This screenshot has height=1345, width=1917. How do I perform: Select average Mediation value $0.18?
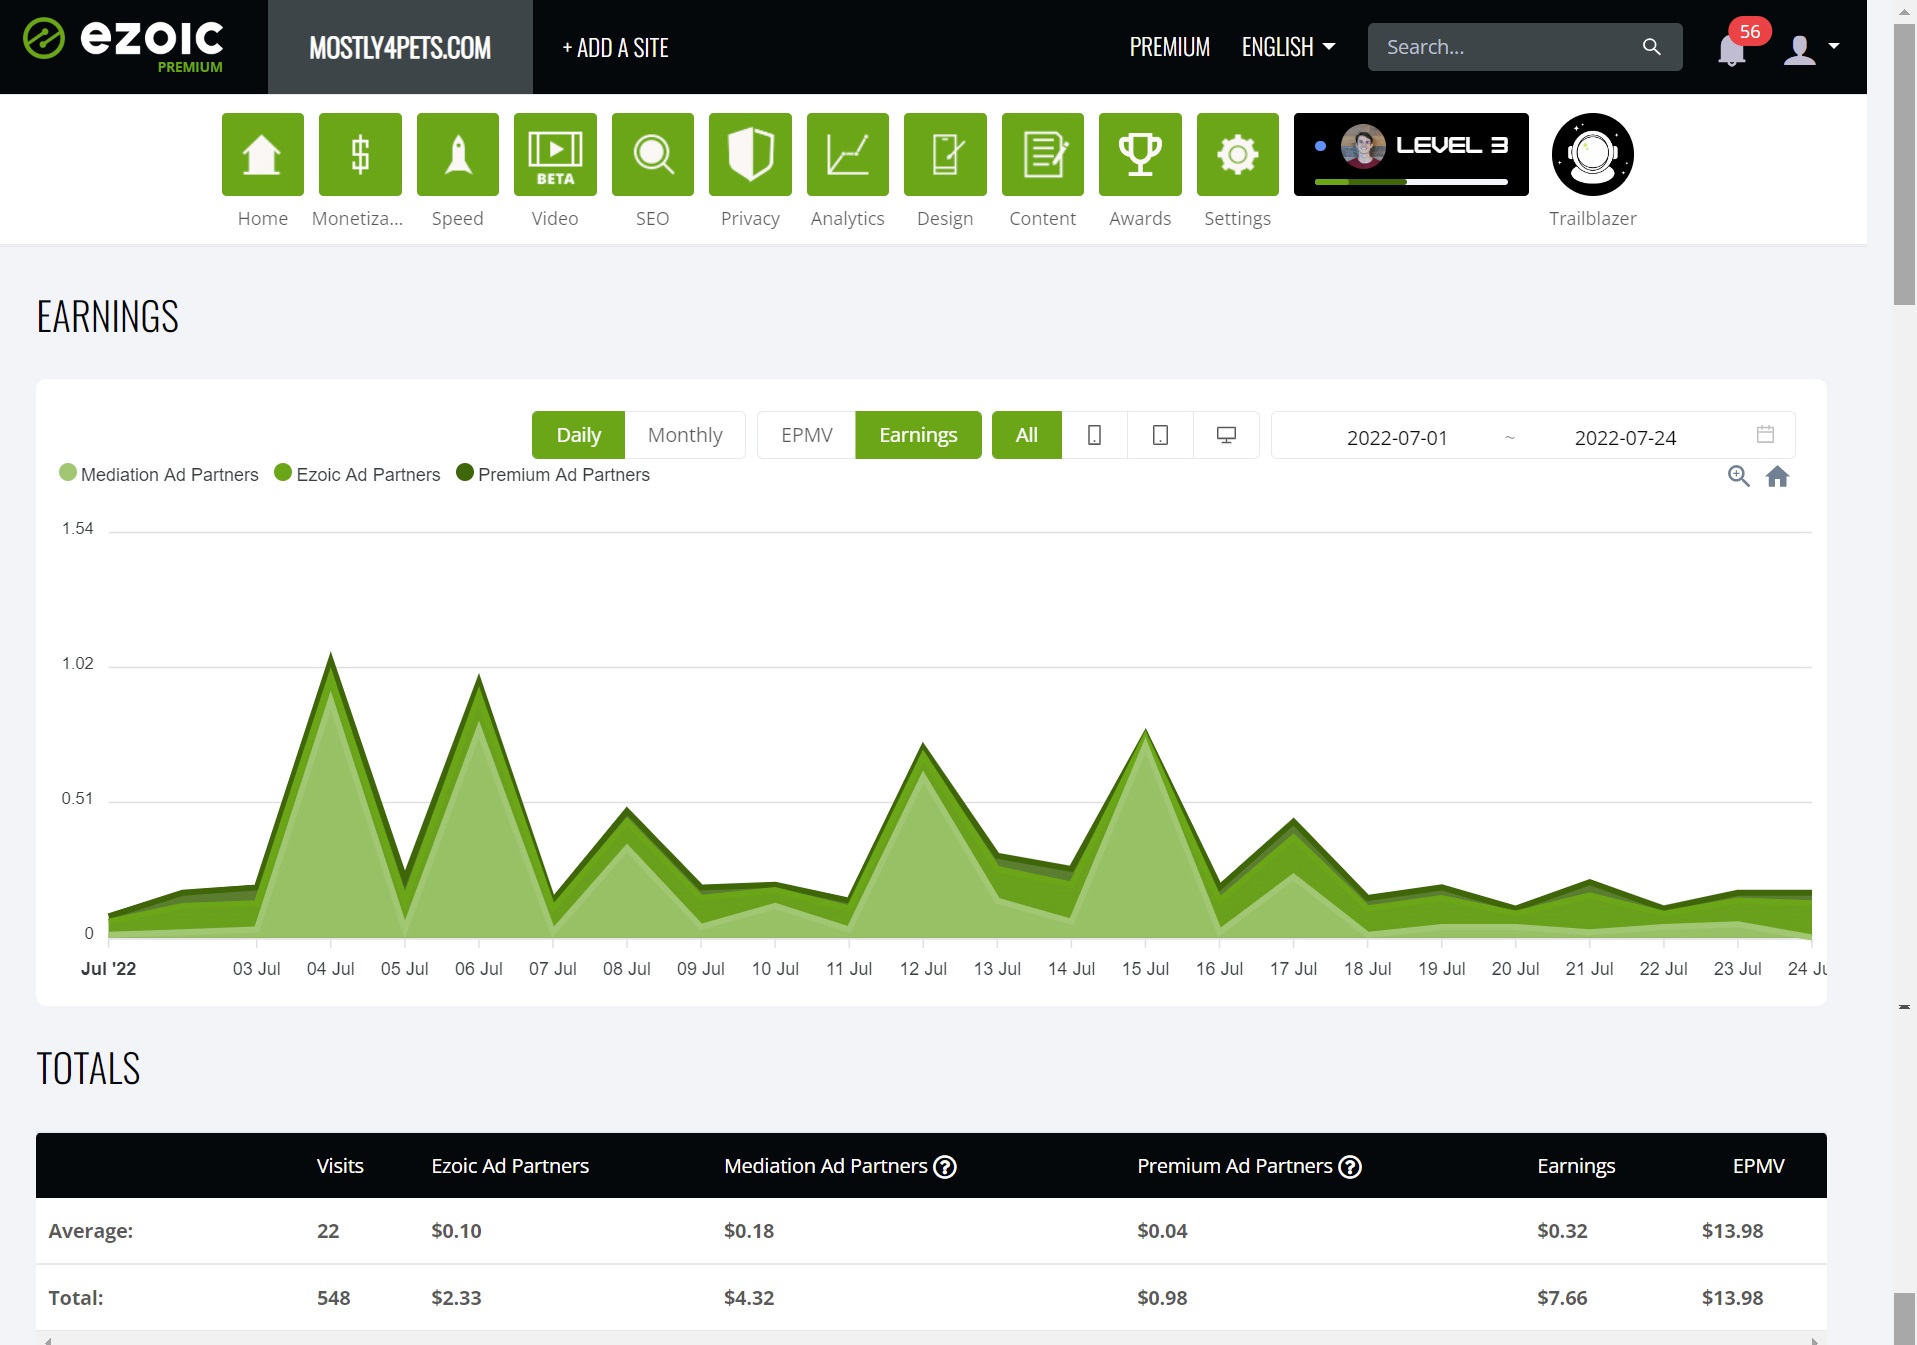pos(749,1231)
